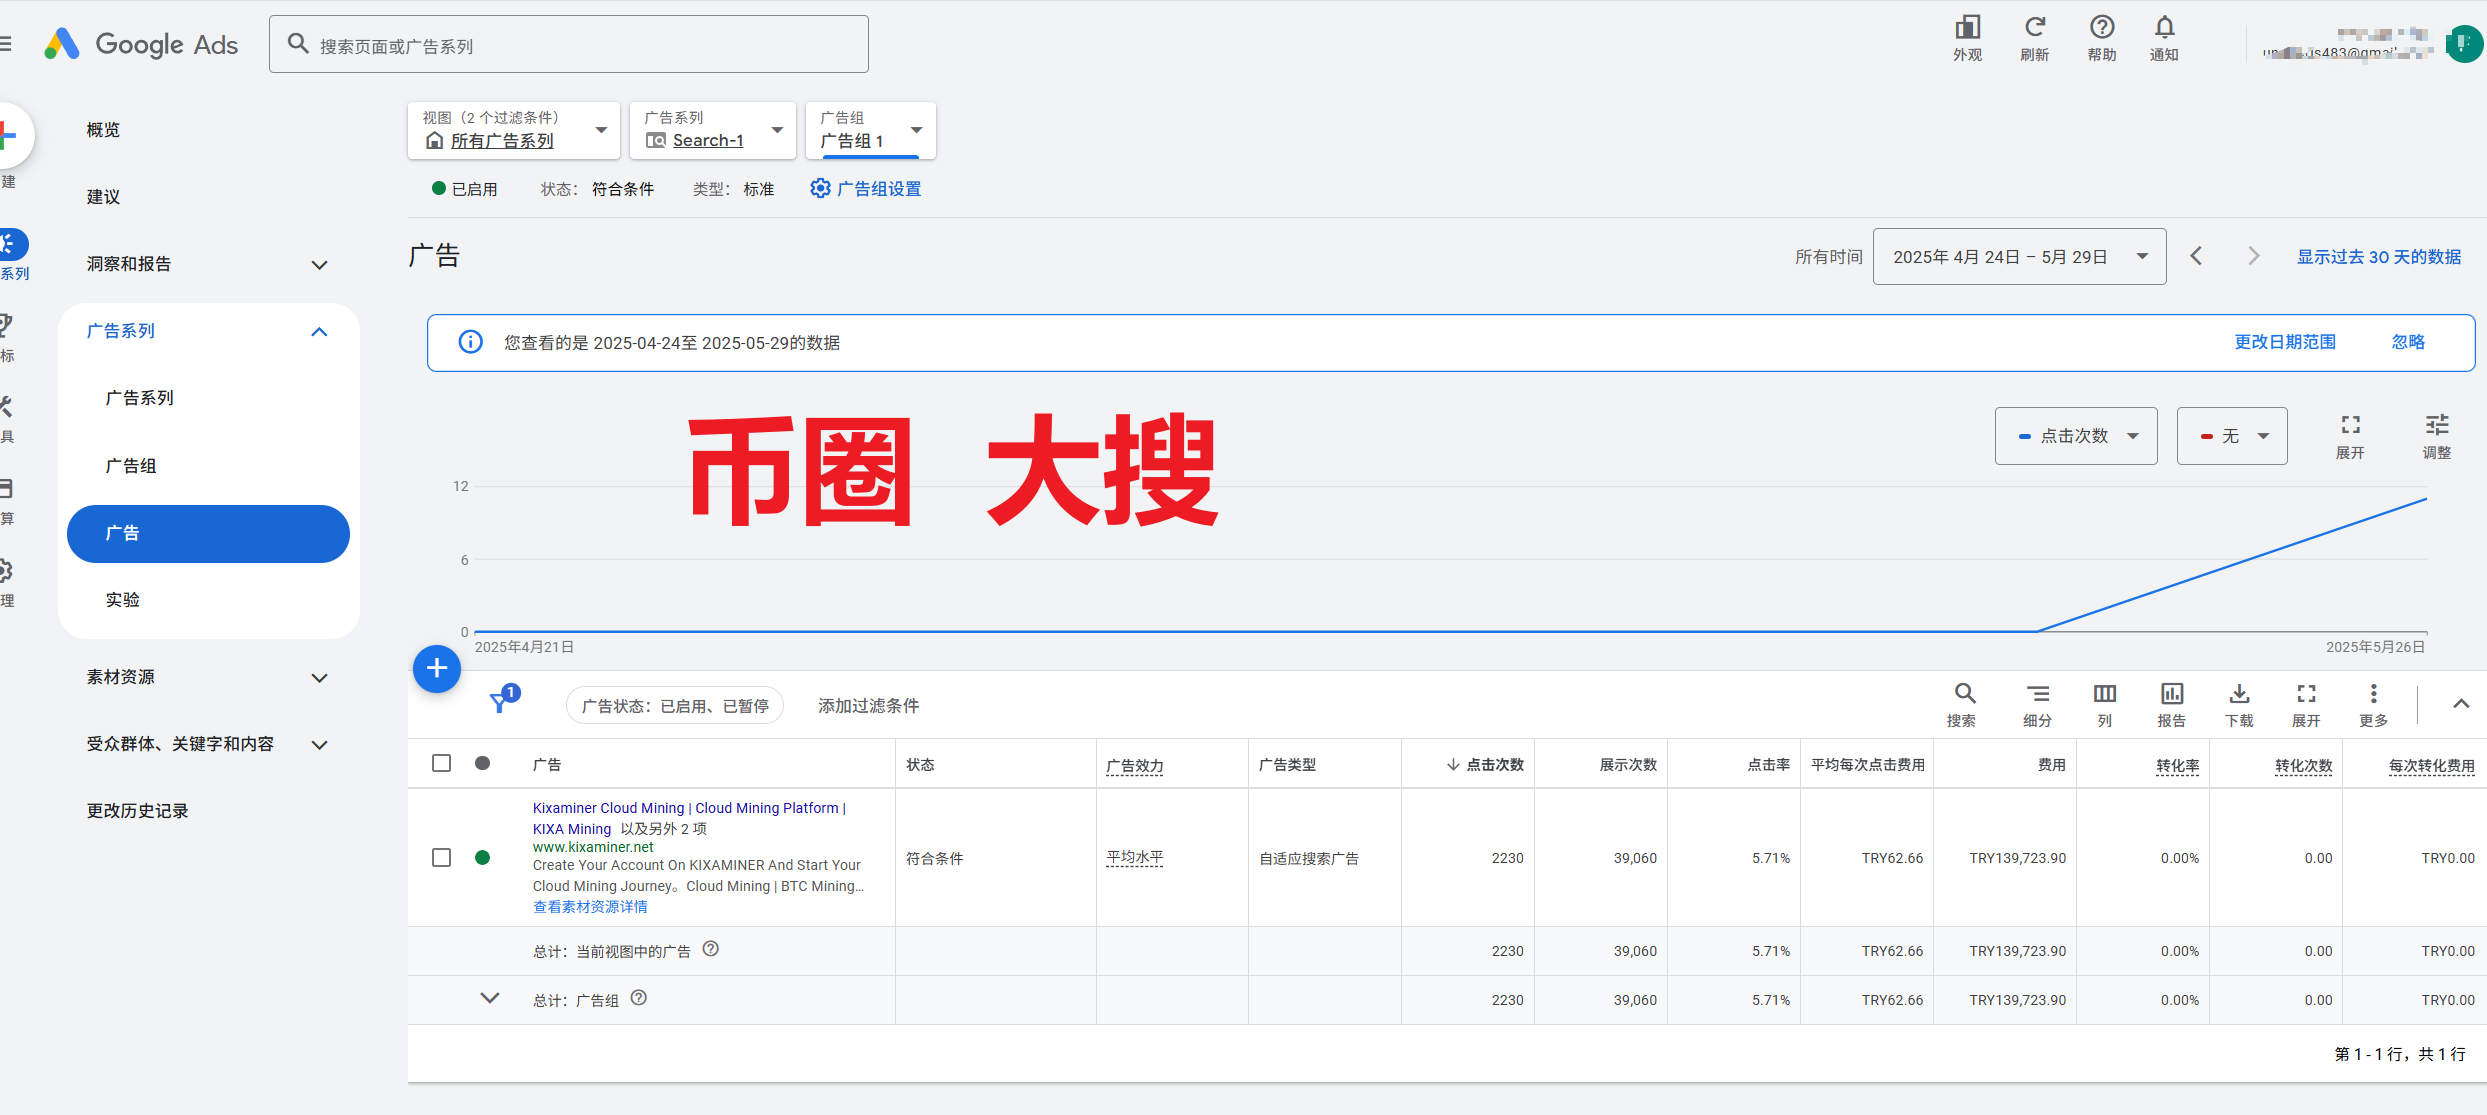Select the Kixaminer ad row checkbox

tap(441, 857)
